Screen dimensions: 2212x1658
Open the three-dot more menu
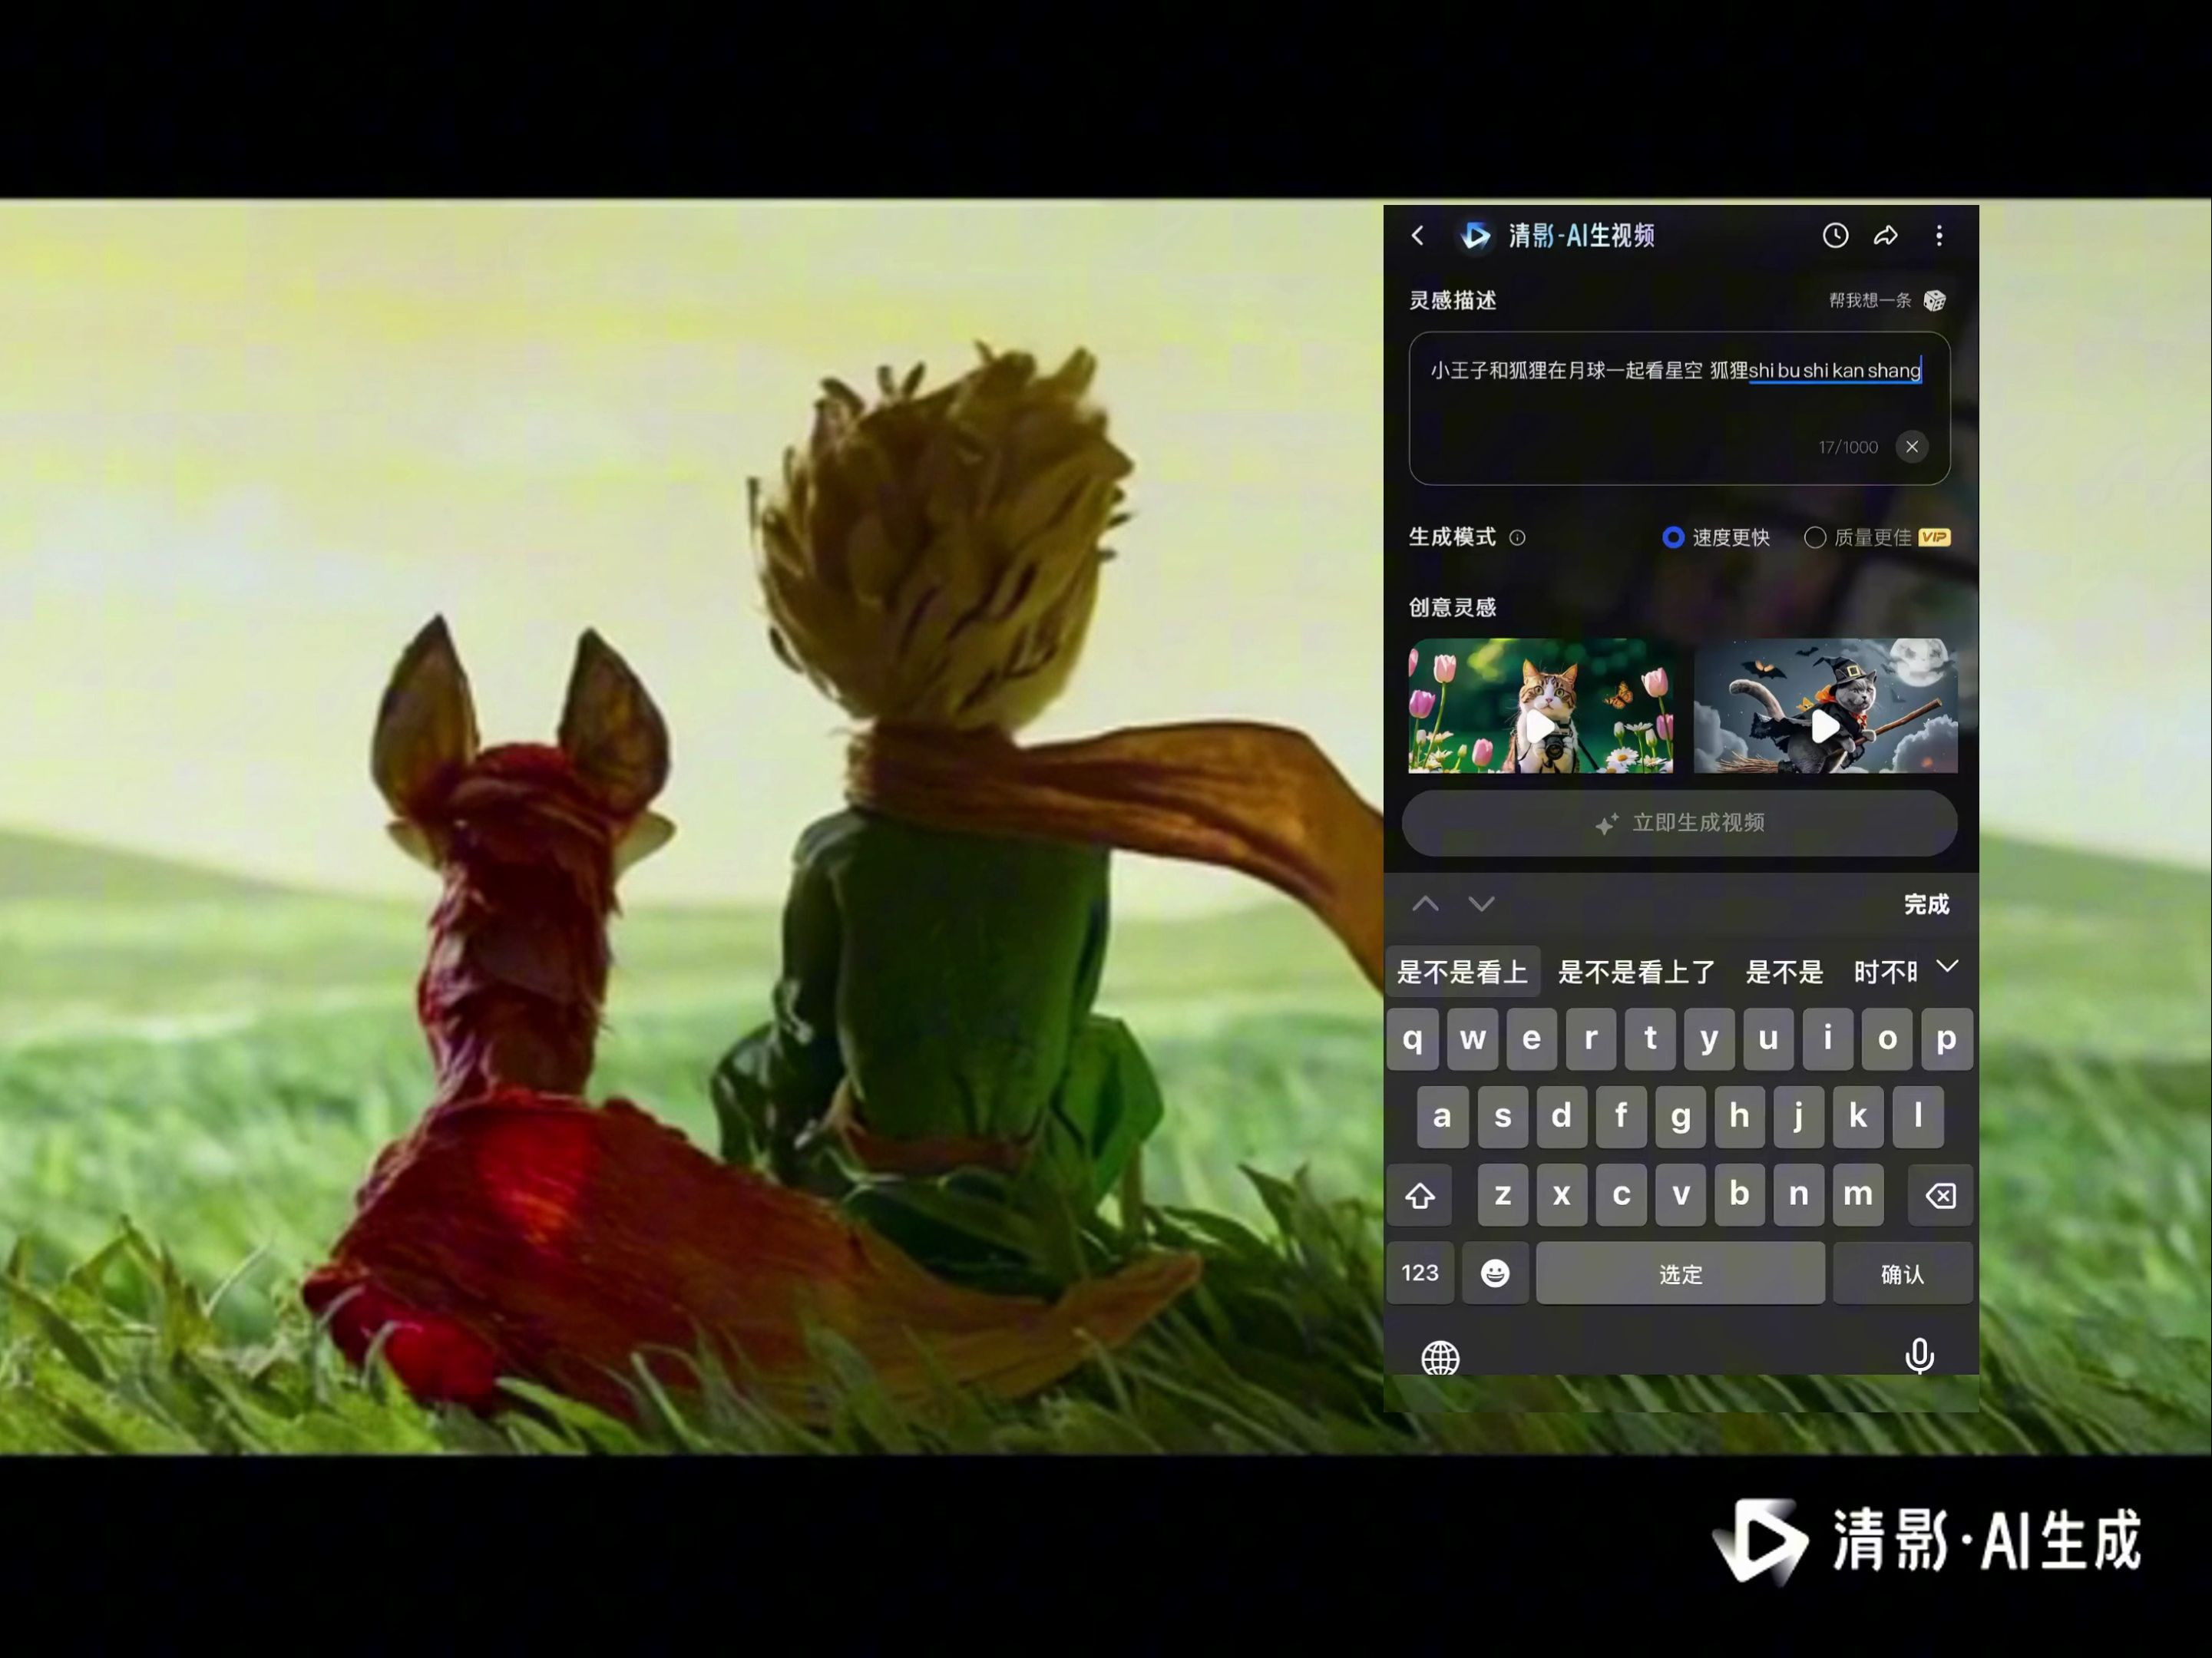1939,235
